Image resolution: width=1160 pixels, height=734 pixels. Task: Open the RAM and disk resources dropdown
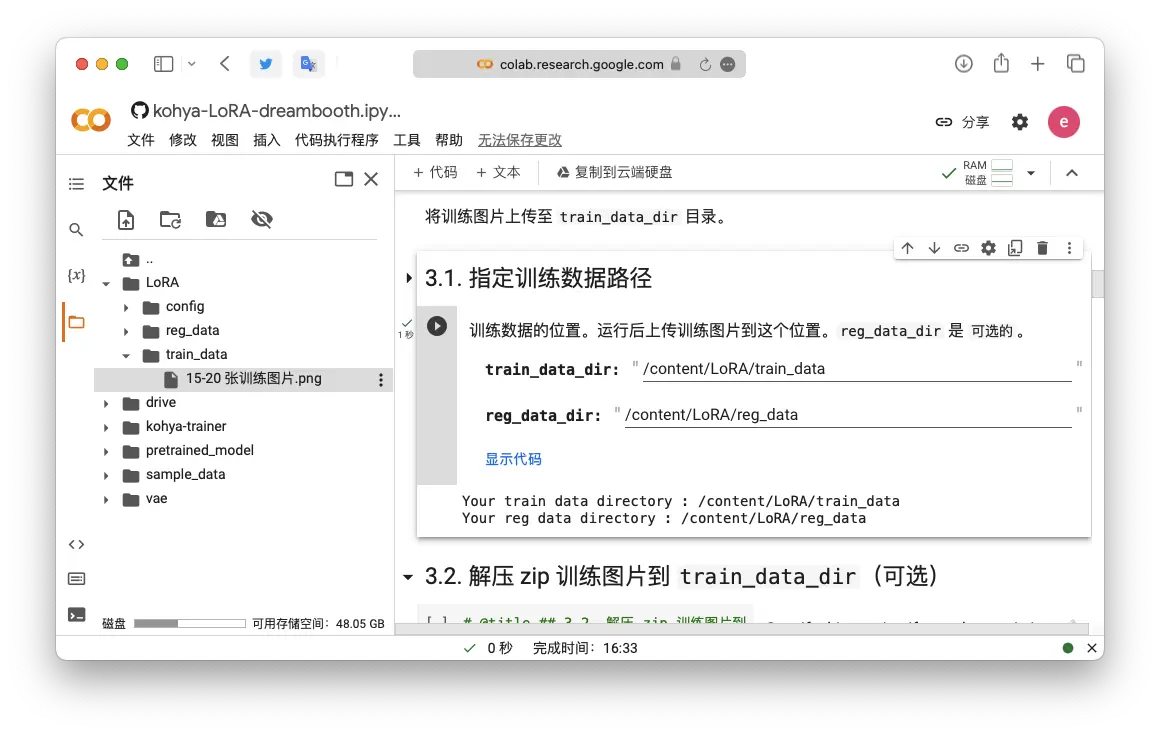pyautogui.click(x=1031, y=173)
